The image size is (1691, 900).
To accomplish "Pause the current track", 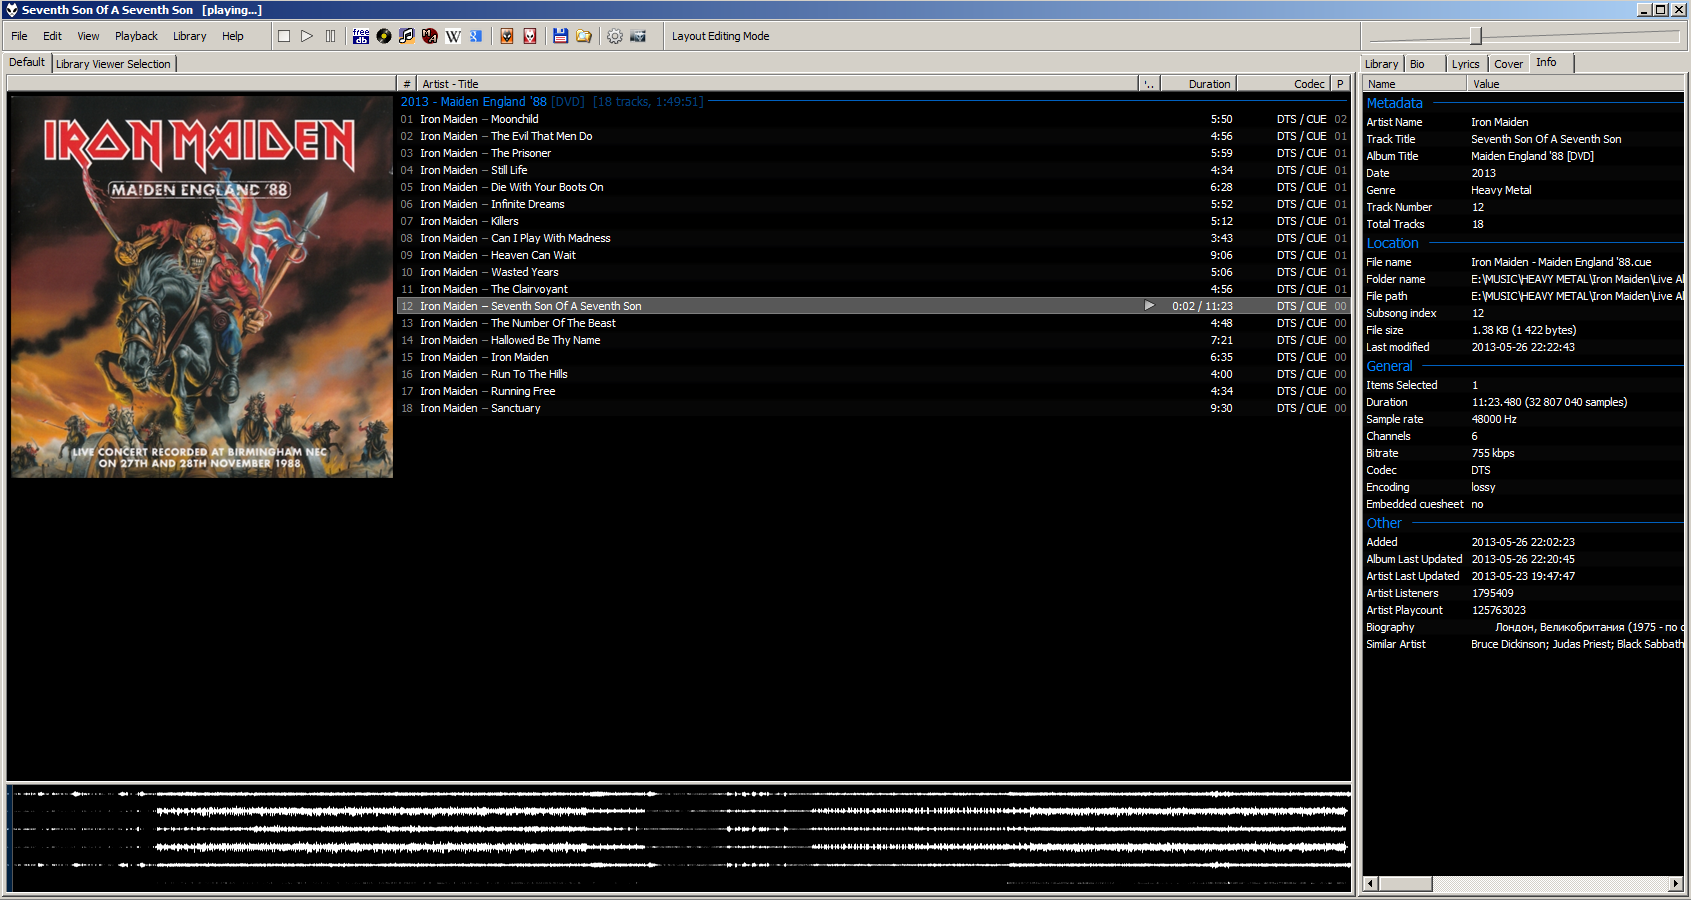I will click(330, 36).
